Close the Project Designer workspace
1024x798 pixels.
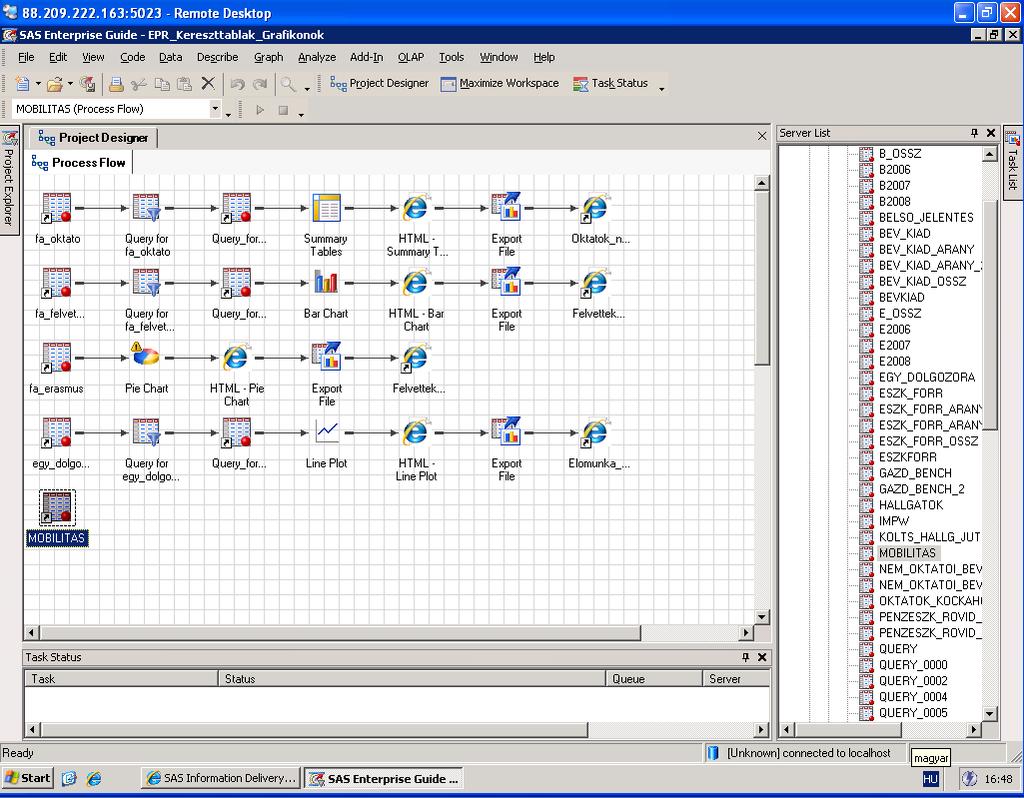[761, 136]
